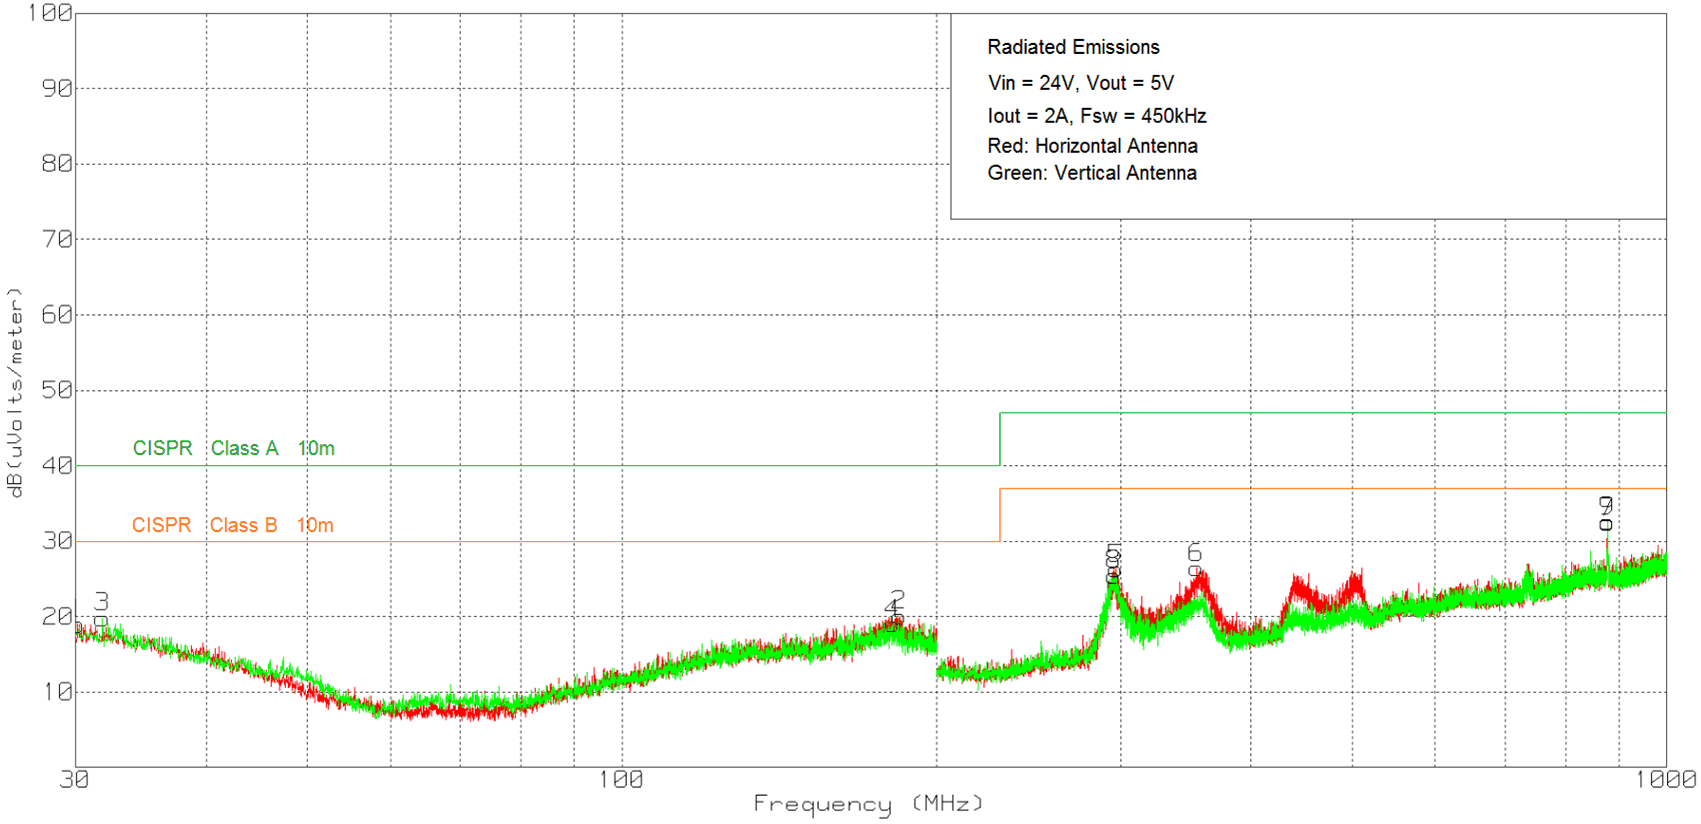Screen dimensions: 1701x824
Task: Click the Frequency (MHz) axis title
Action: [868, 804]
